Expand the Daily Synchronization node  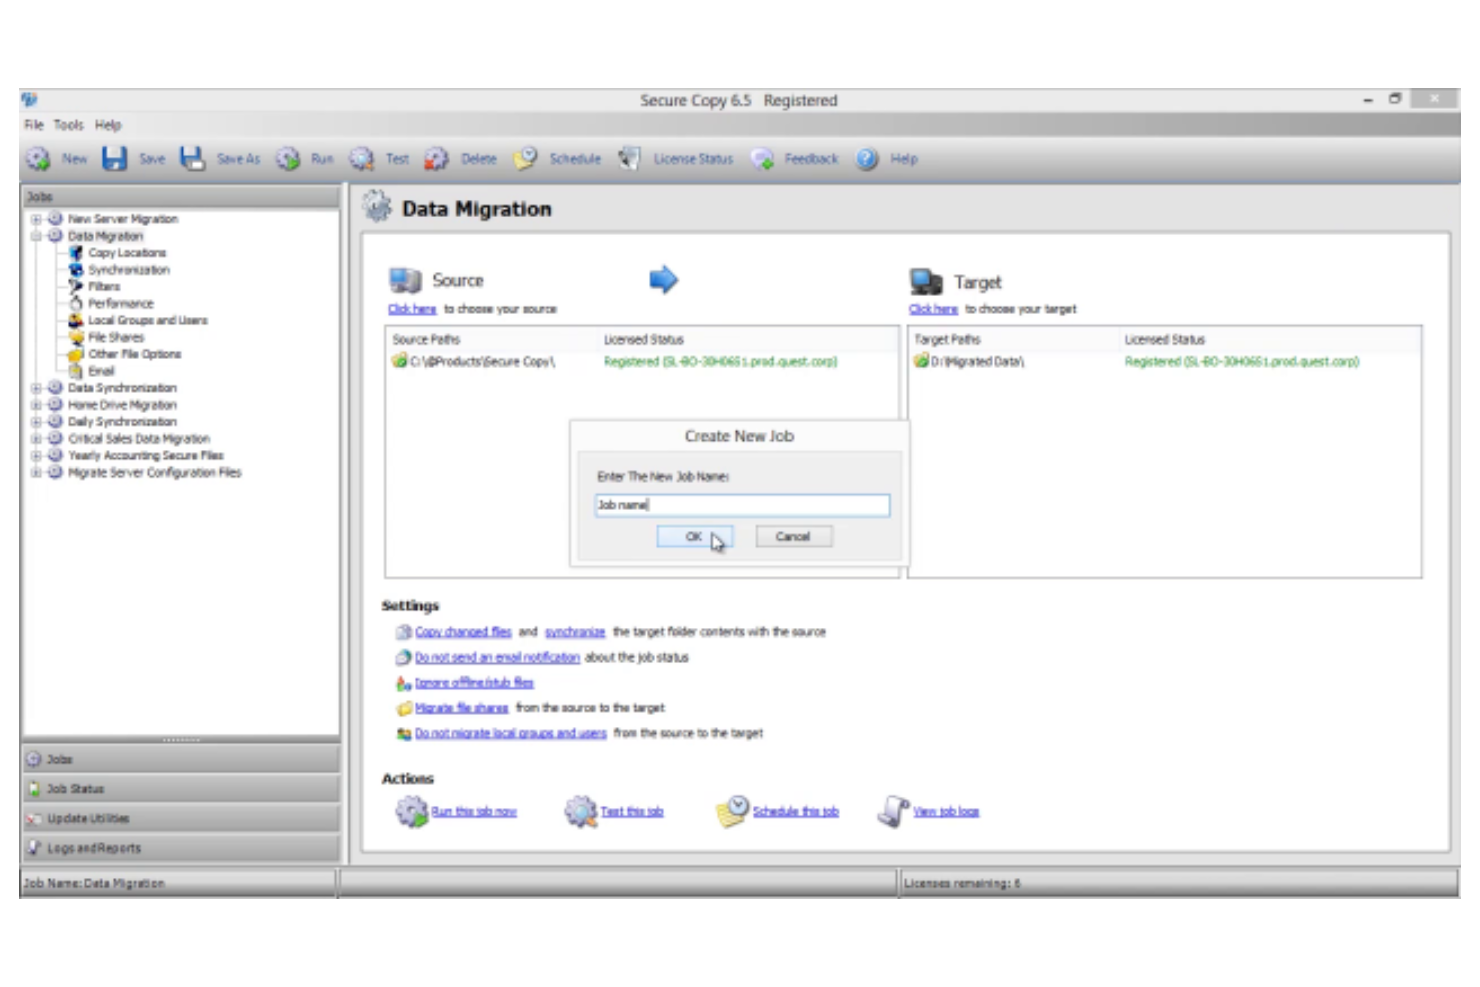36,422
